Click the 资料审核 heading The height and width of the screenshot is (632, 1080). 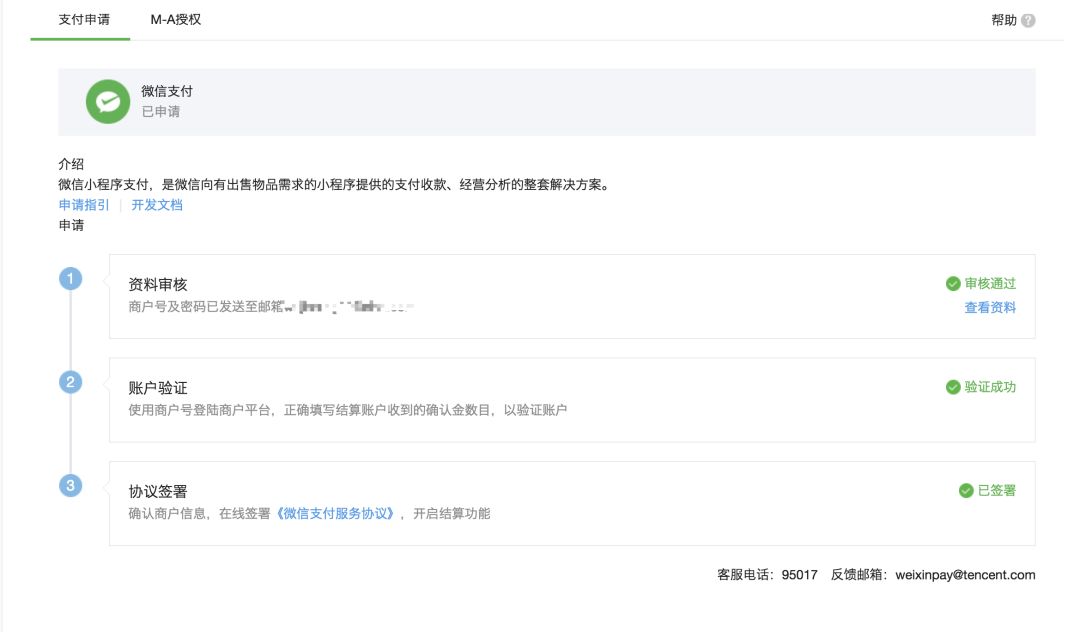click(158, 284)
